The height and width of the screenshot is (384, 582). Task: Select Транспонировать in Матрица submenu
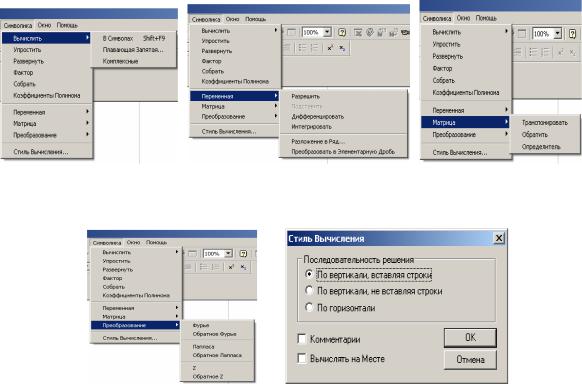(x=545, y=122)
